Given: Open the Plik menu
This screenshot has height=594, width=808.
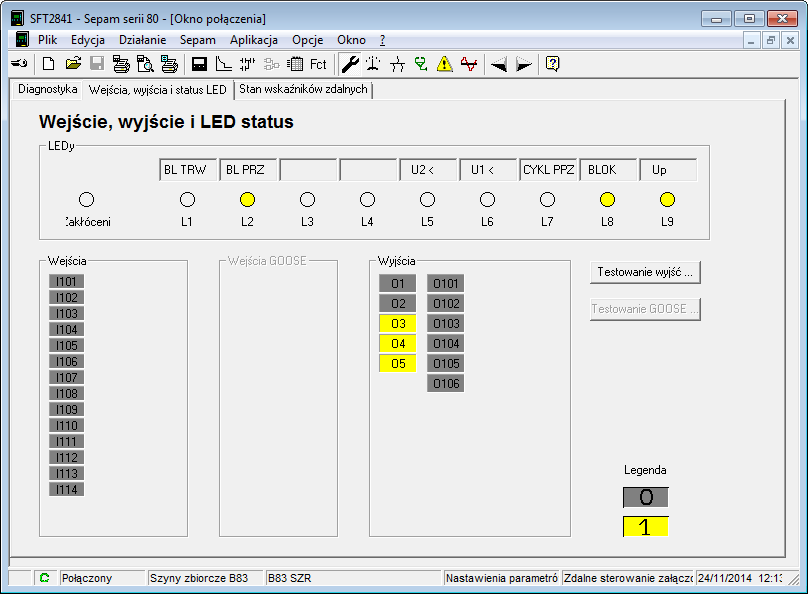Looking at the screenshot, I should pyautogui.click(x=47, y=40).
